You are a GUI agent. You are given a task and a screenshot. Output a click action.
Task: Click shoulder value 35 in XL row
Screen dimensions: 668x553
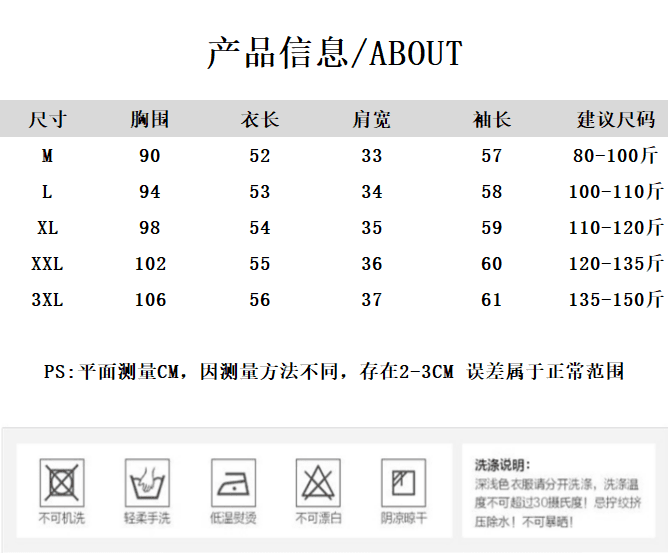coord(372,228)
